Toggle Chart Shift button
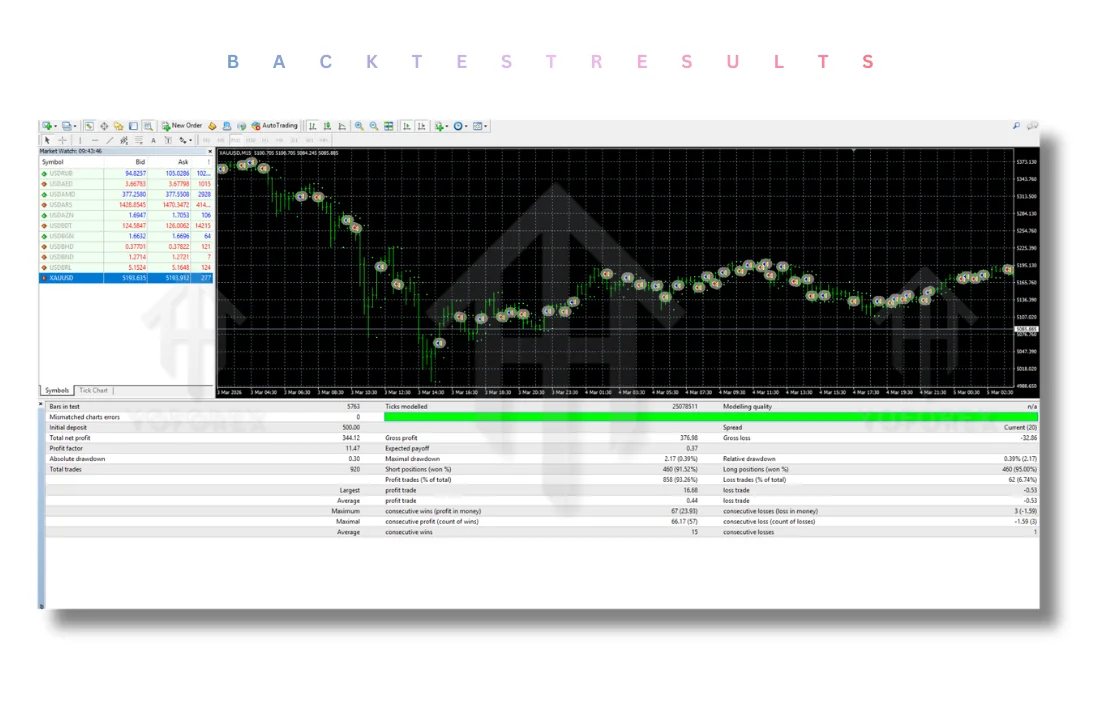The width and height of the screenshot is (1100, 720). 422,126
